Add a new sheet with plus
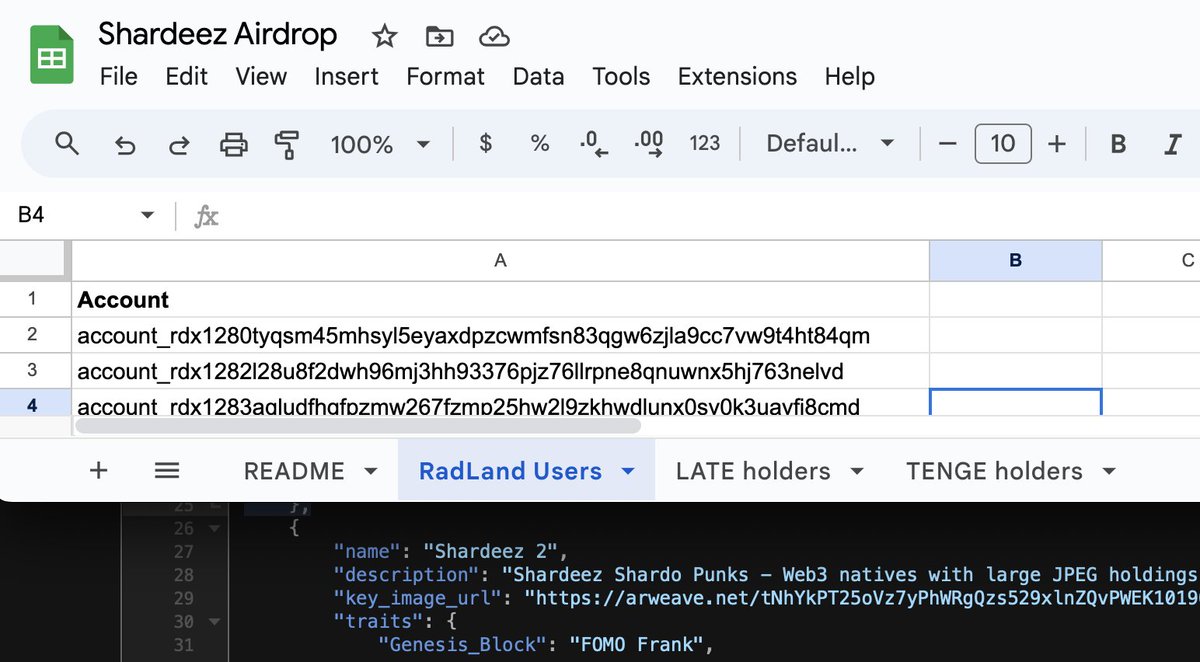The height and width of the screenshot is (662, 1200). 98,471
